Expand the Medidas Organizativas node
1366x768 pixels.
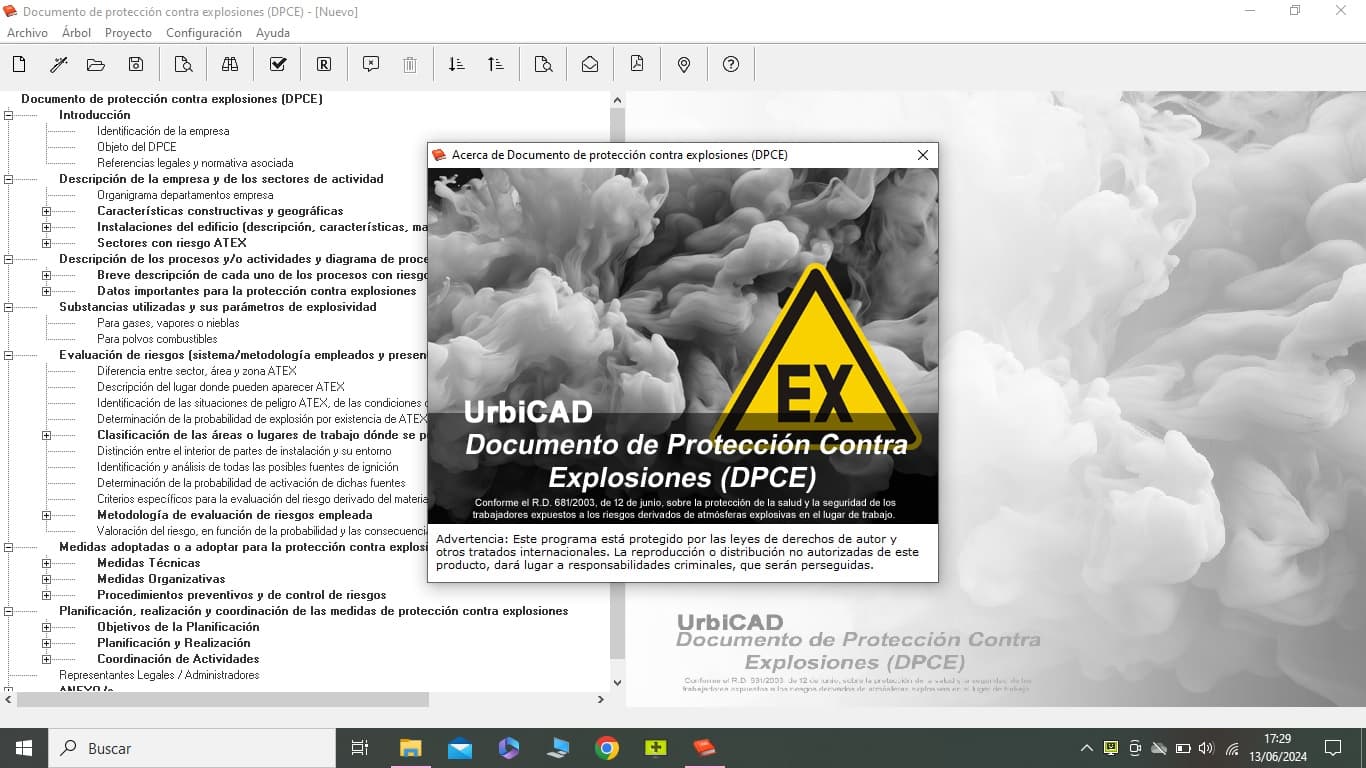(x=46, y=579)
